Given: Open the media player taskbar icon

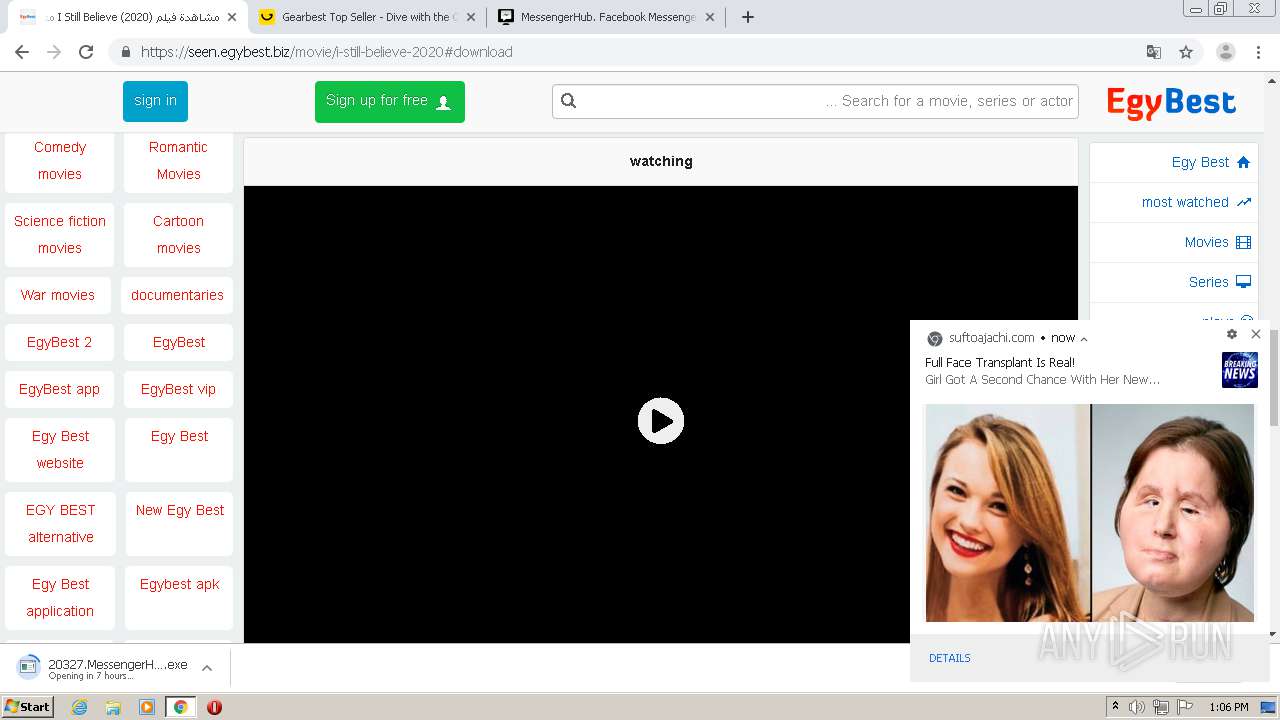Looking at the screenshot, I should 147,707.
